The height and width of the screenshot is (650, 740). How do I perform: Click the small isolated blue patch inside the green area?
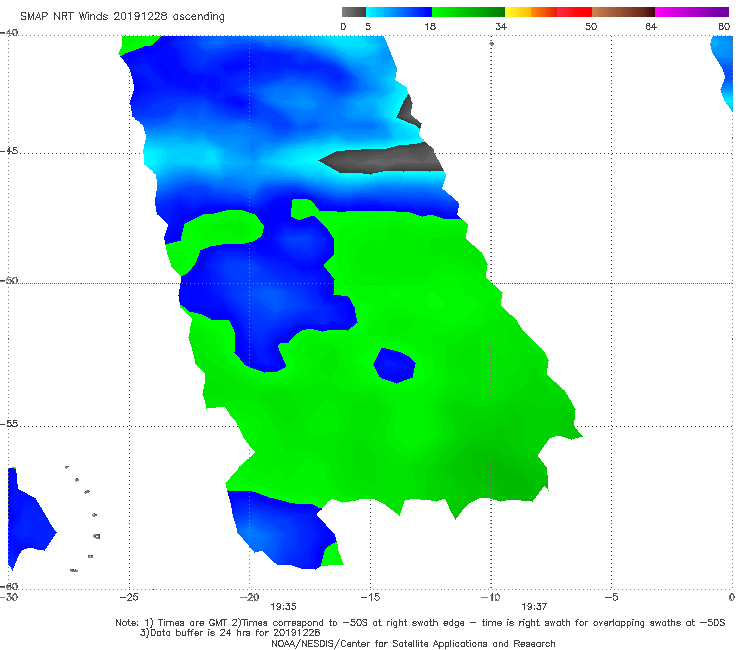point(395,365)
